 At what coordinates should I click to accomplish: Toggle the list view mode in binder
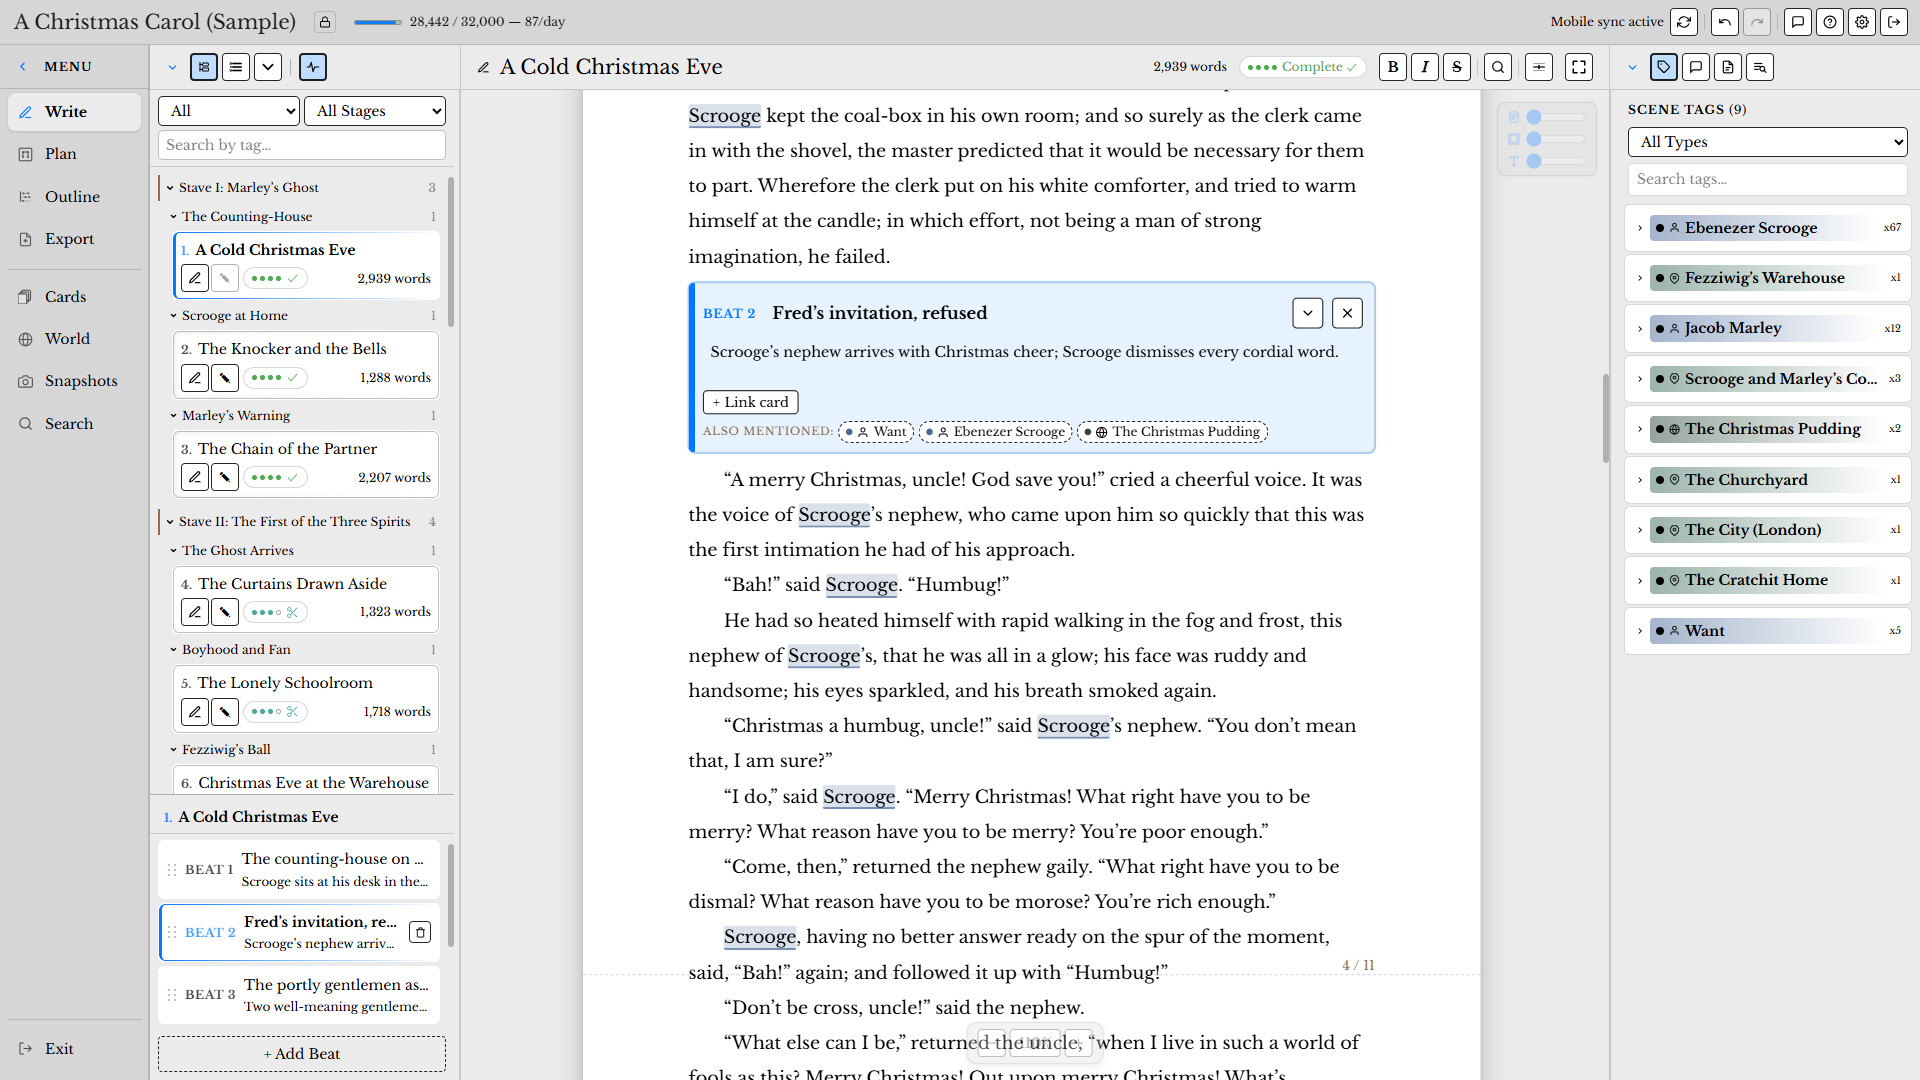tap(236, 67)
